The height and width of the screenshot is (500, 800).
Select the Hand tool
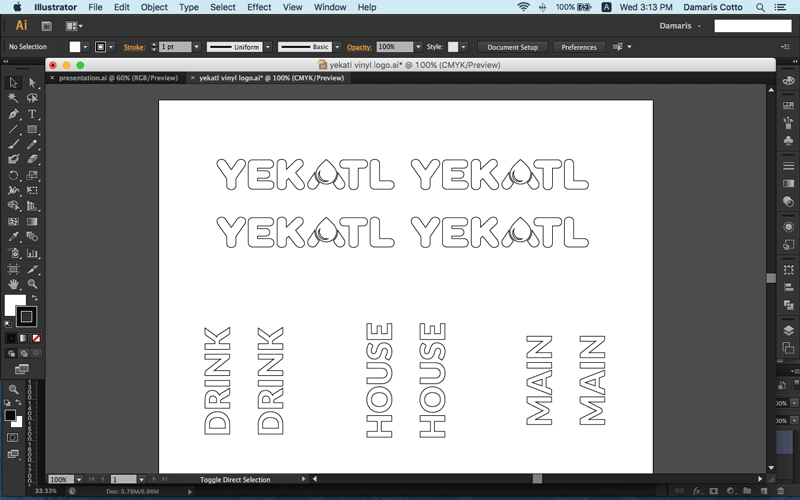coord(13,284)
